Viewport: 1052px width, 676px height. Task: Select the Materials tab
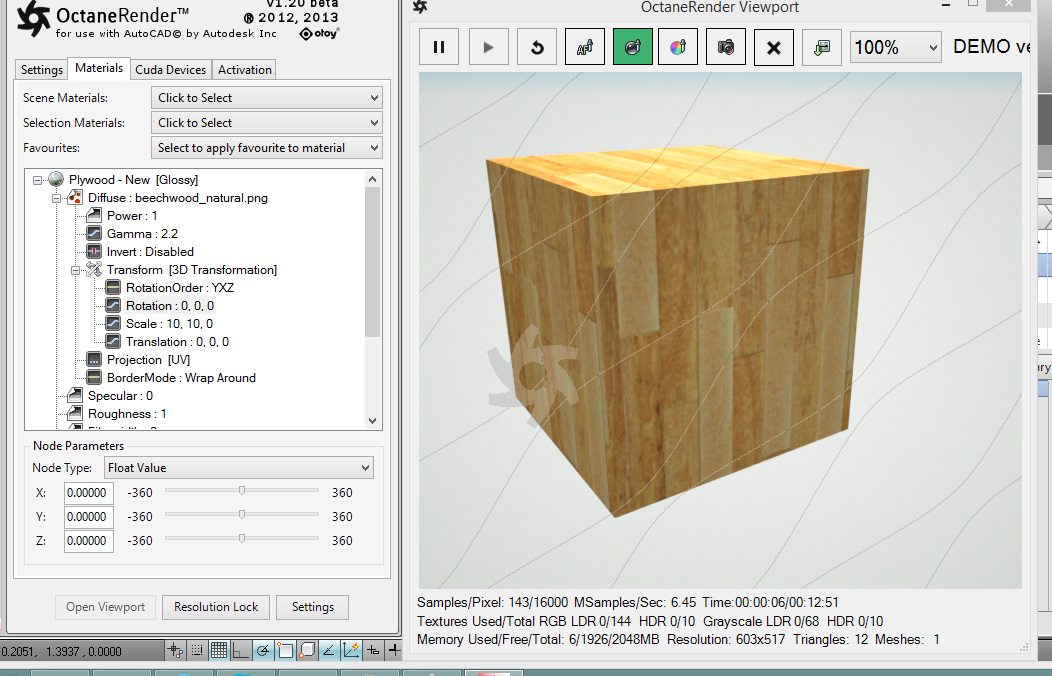click(99, 68)
